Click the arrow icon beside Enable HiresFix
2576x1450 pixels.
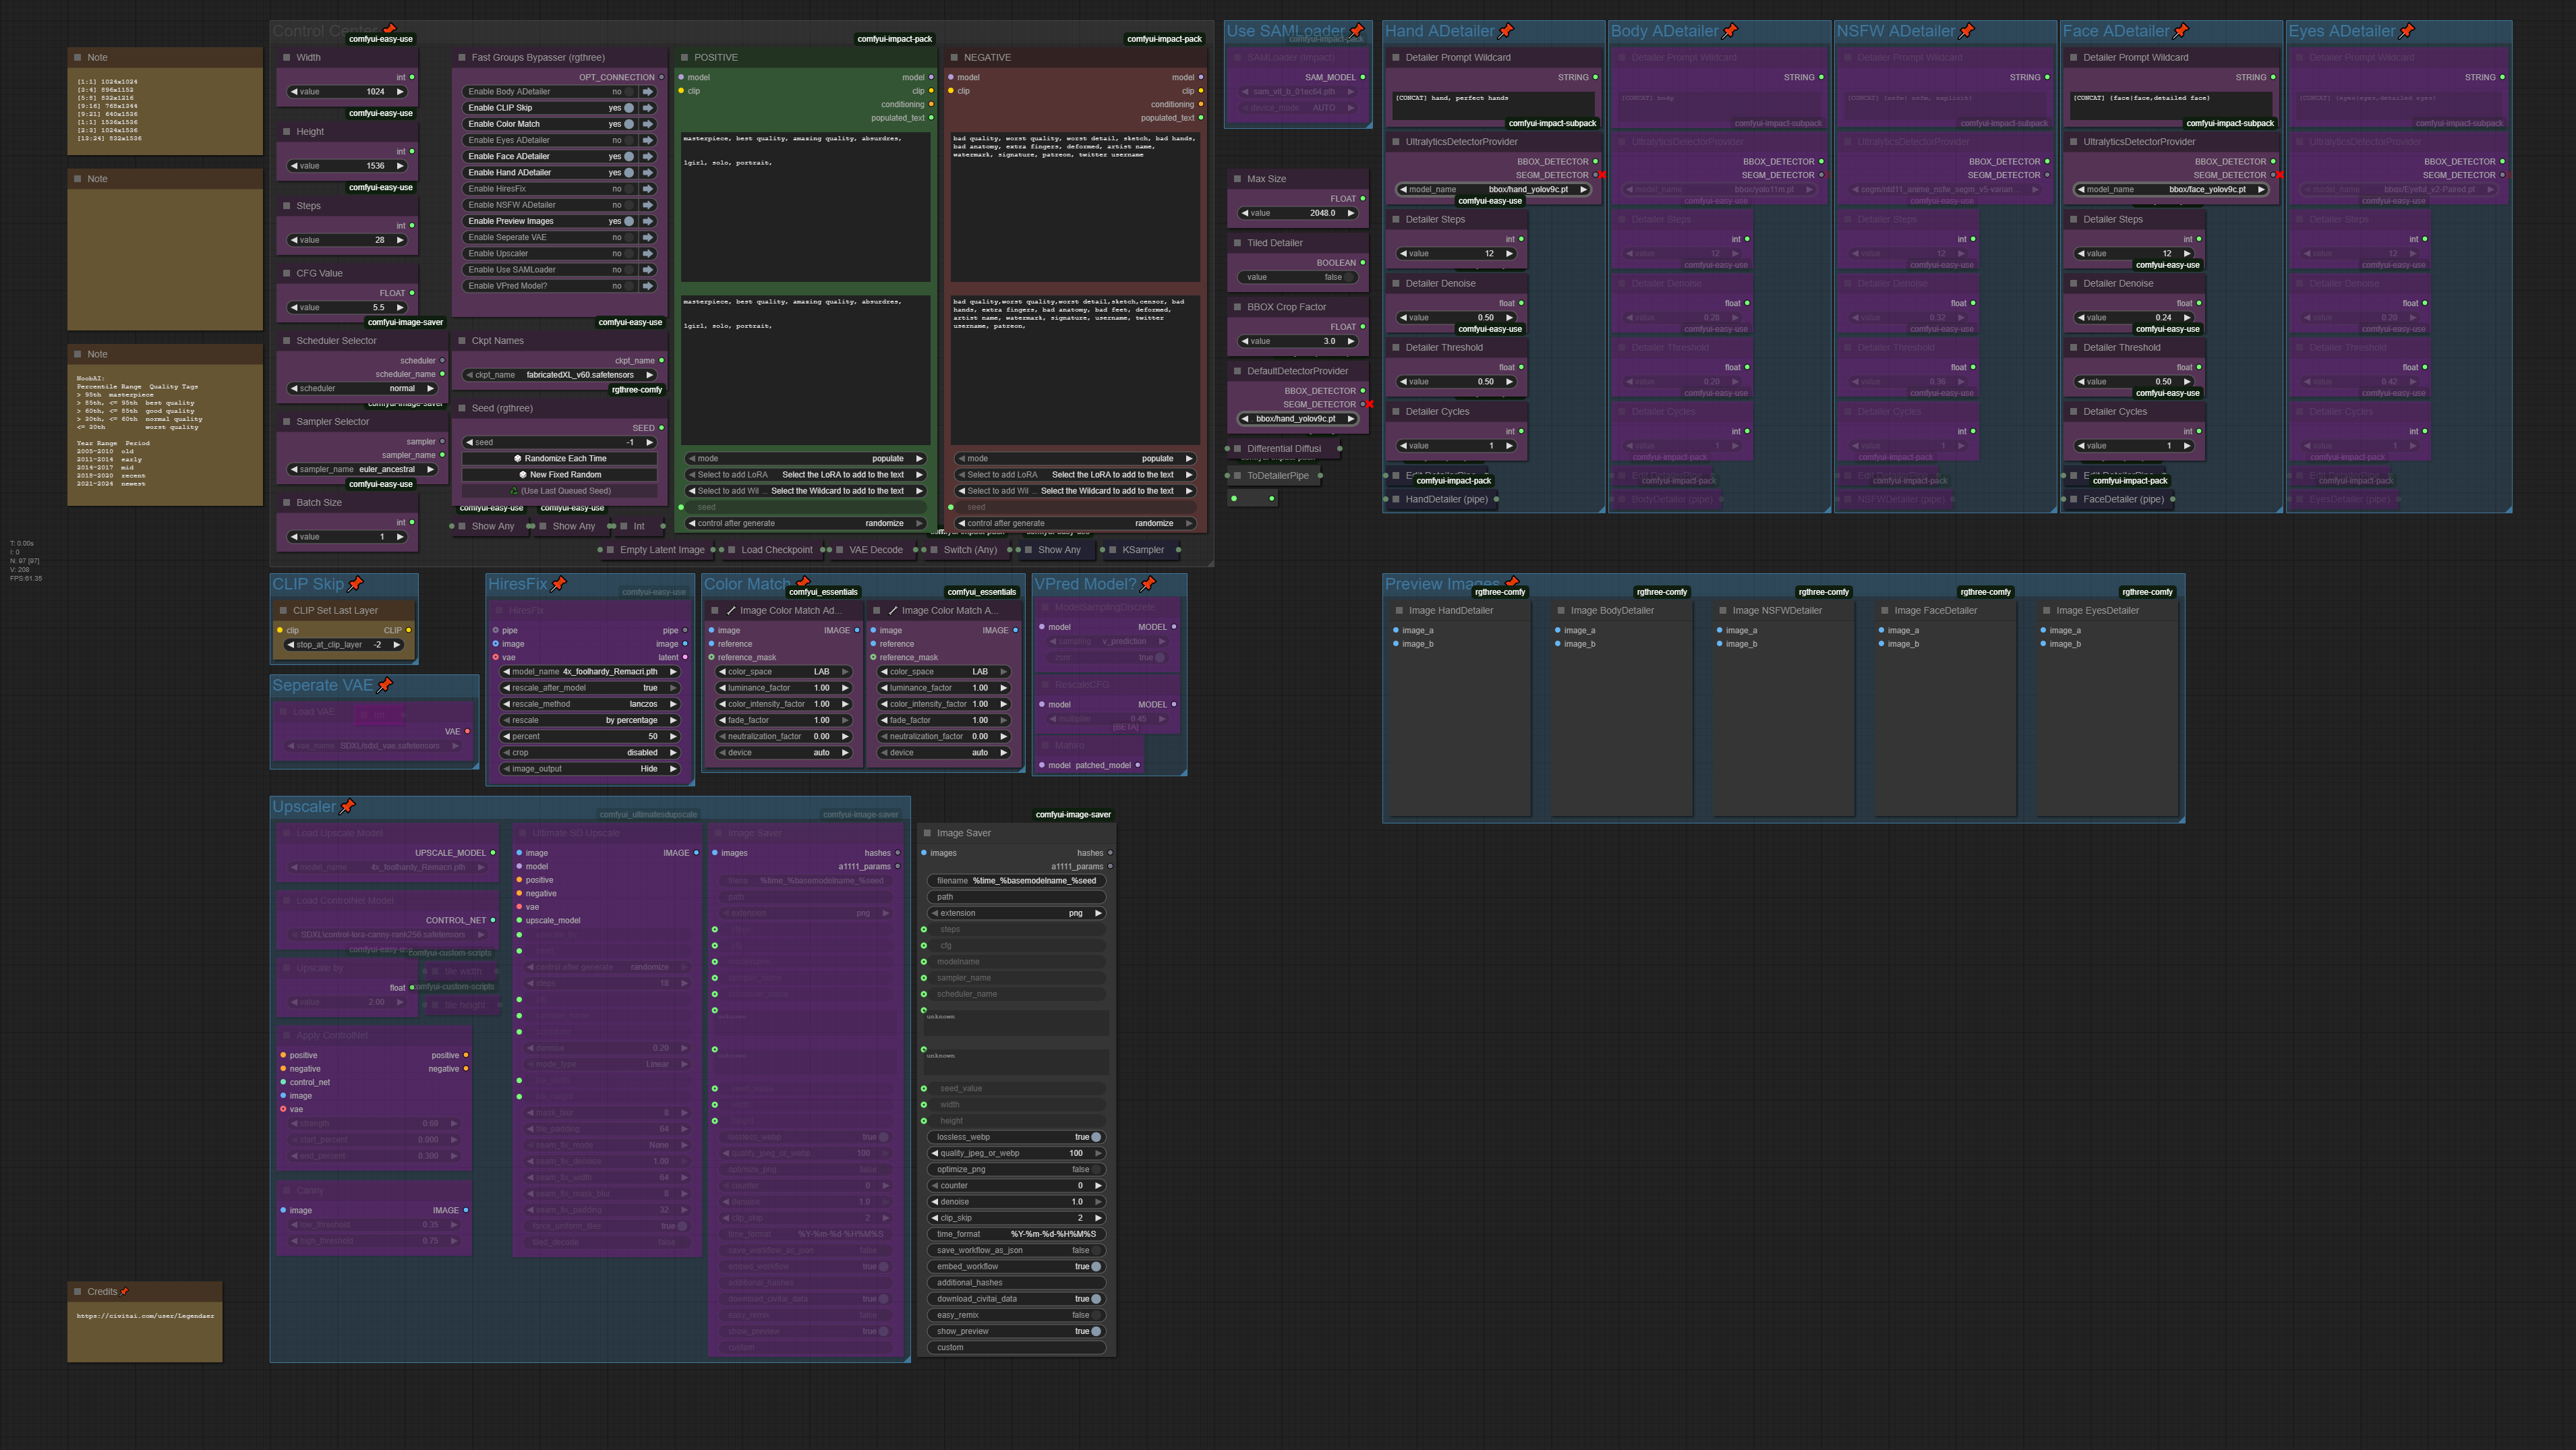click(648, 189)
